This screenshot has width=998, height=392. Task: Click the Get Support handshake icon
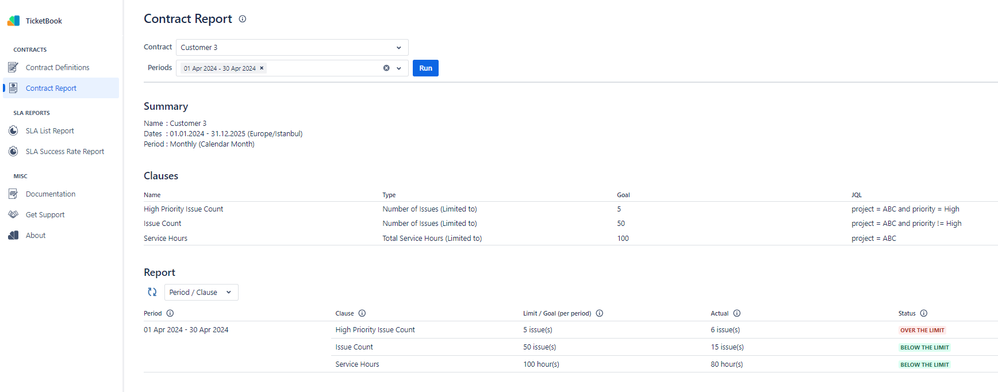coord(13,214)
